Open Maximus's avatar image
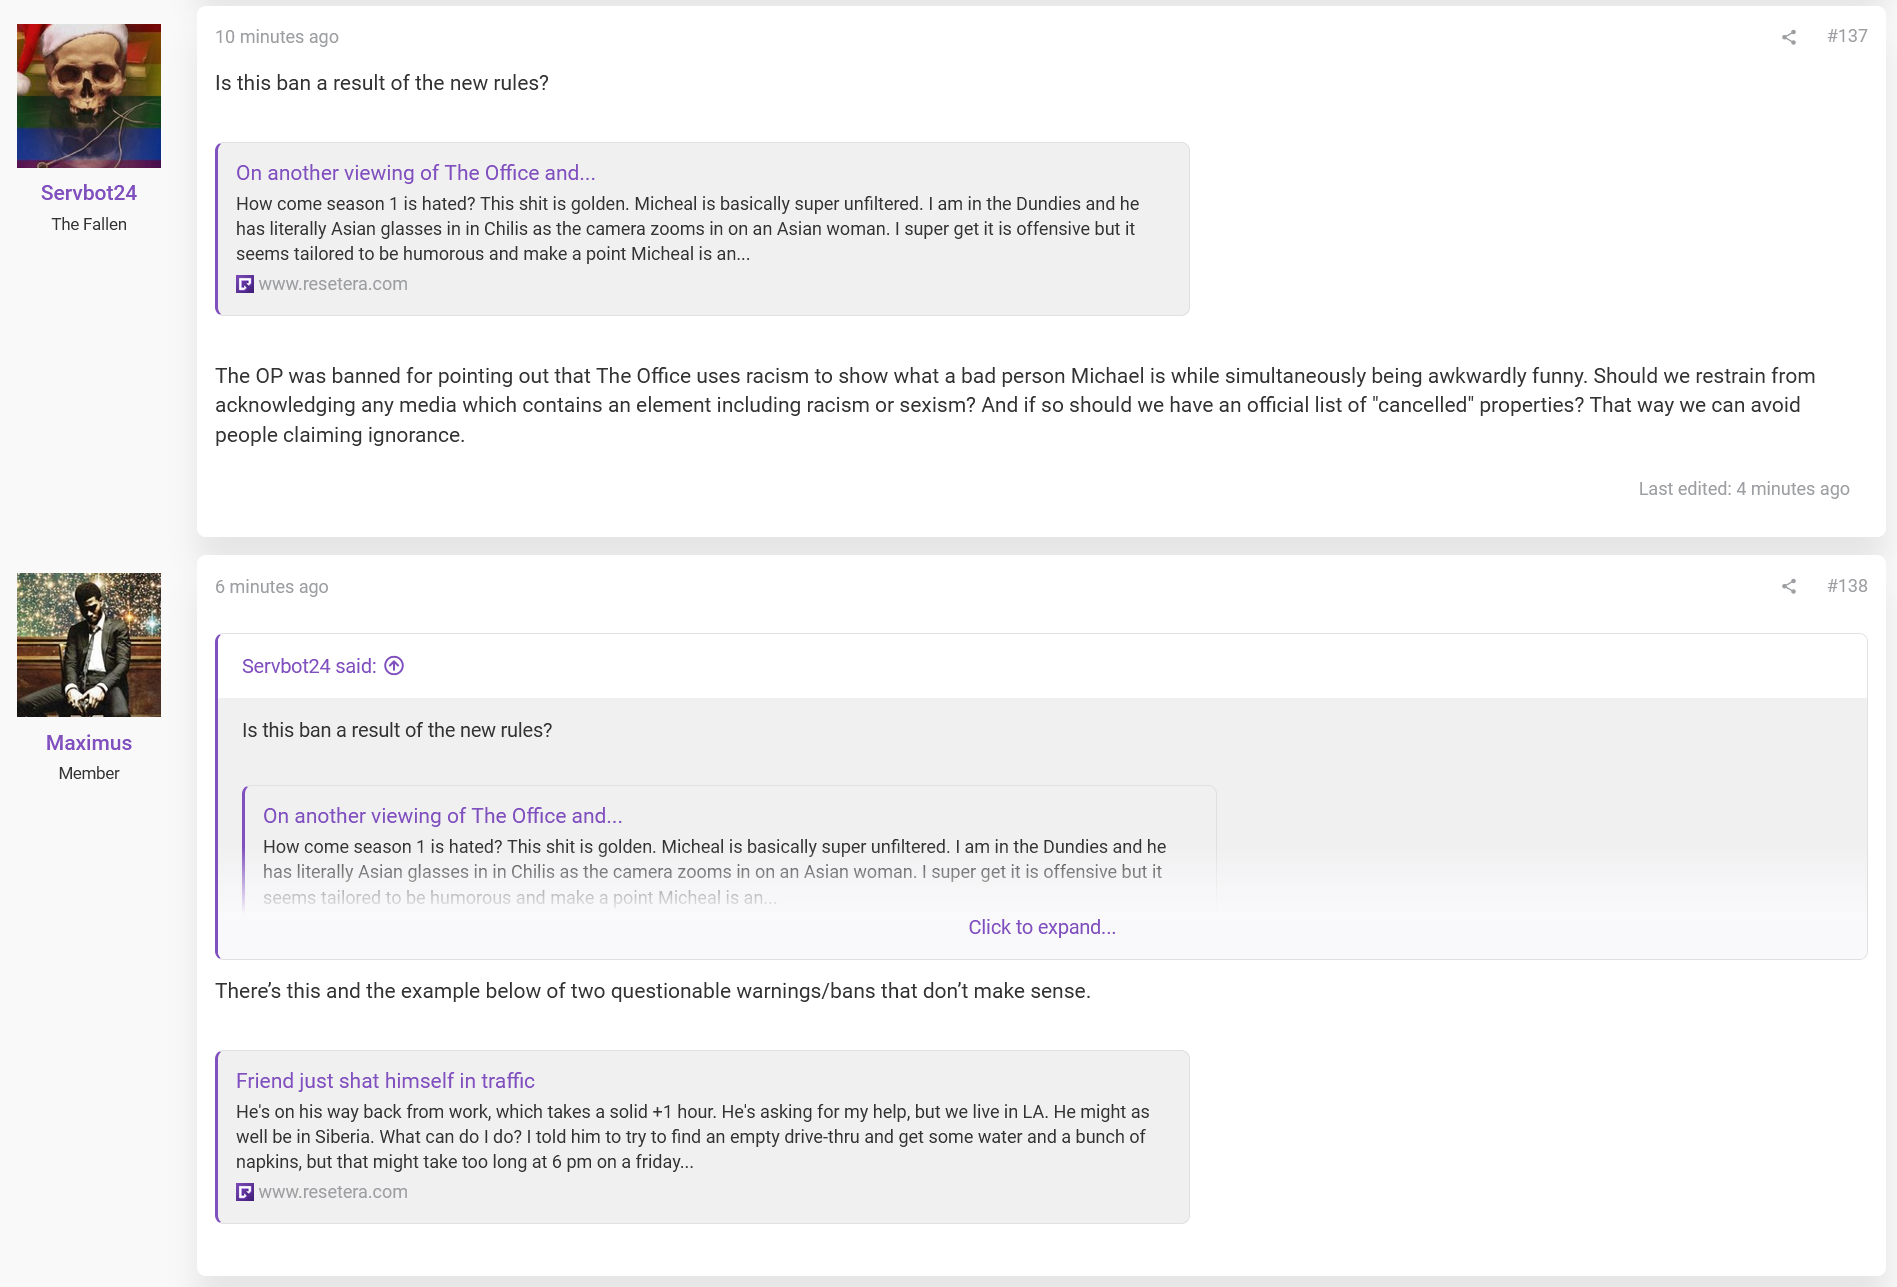The image size is (1897, 1287). click(x=89, y=645)
